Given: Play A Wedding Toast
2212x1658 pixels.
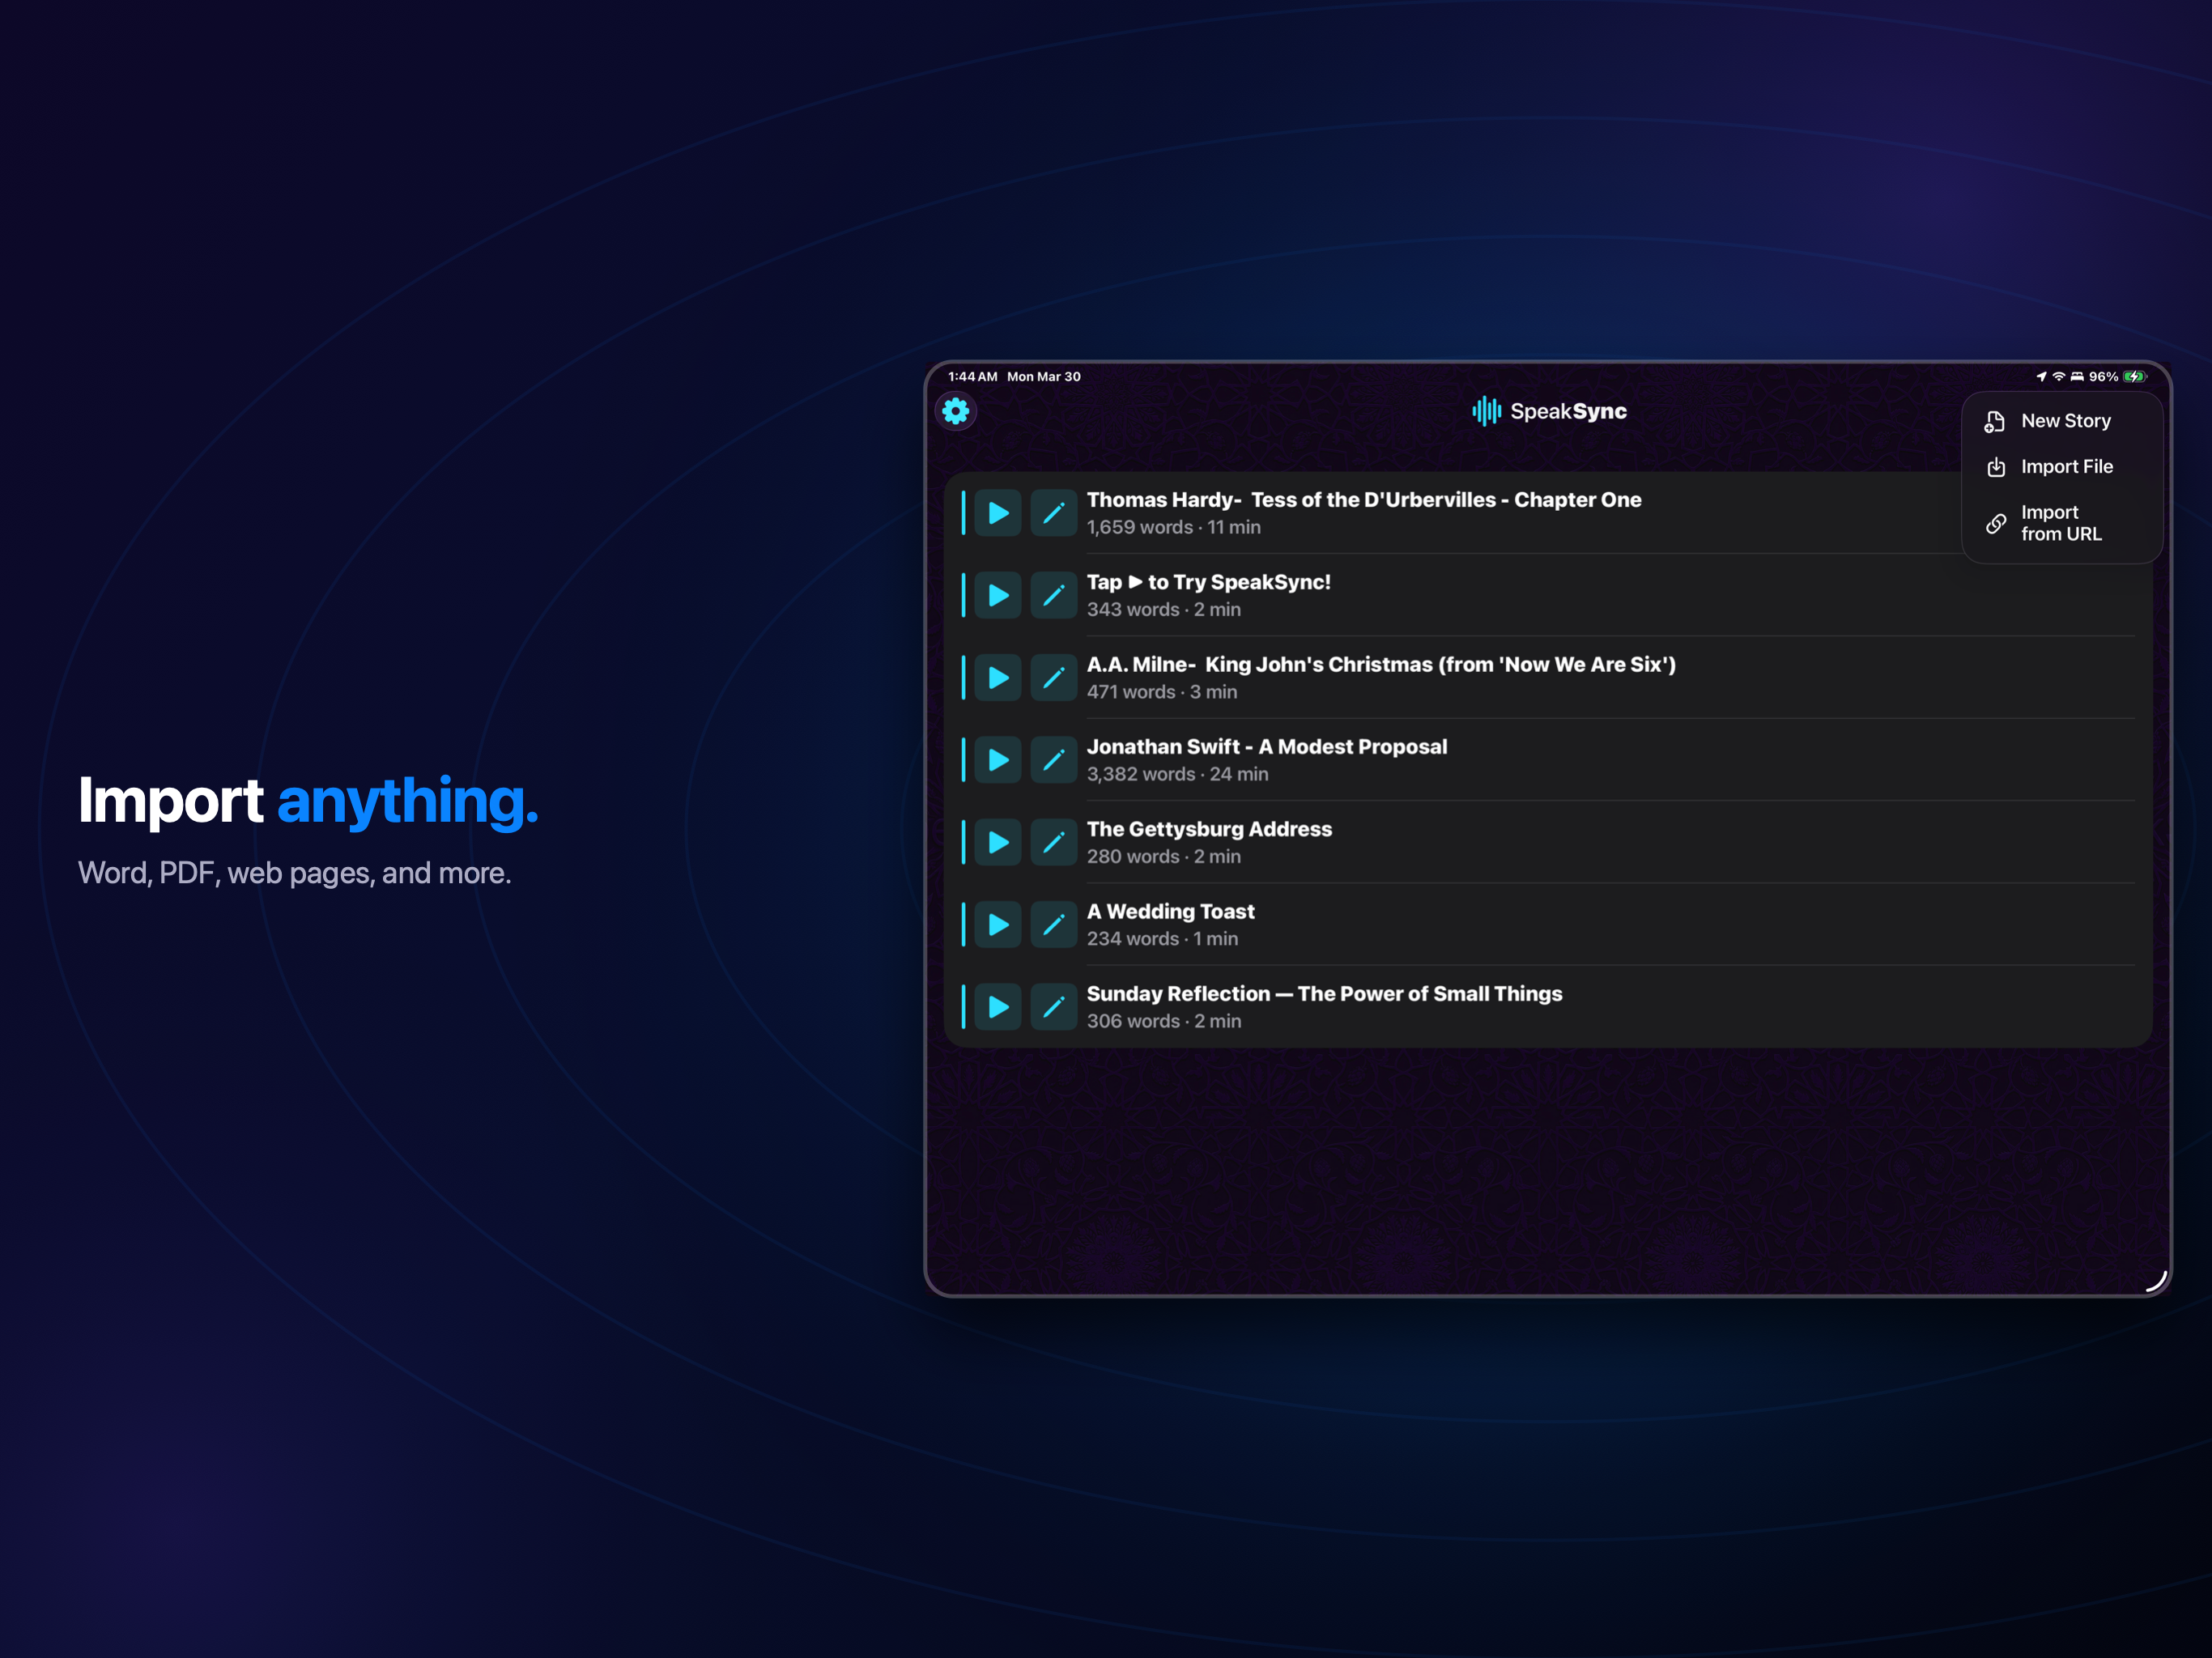Looking at the screenshot, I should pos(998,925).
